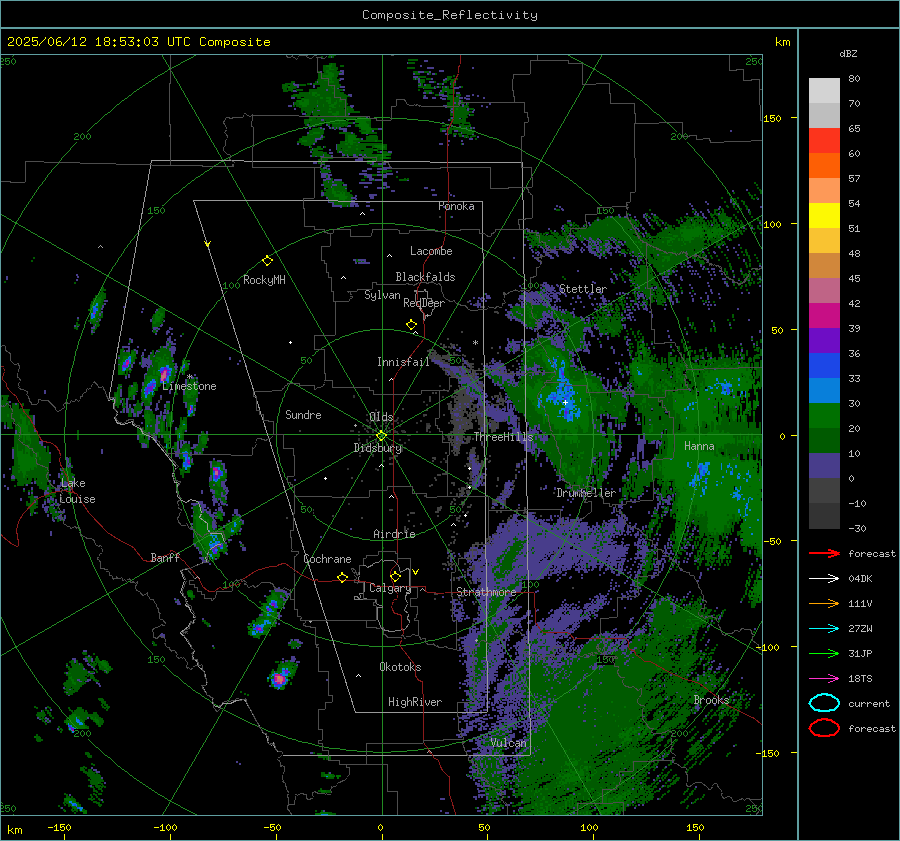This screenshot has height=841, width=900.
Task: Click the dBZ legend heading
Action: (x=848, y=53)
